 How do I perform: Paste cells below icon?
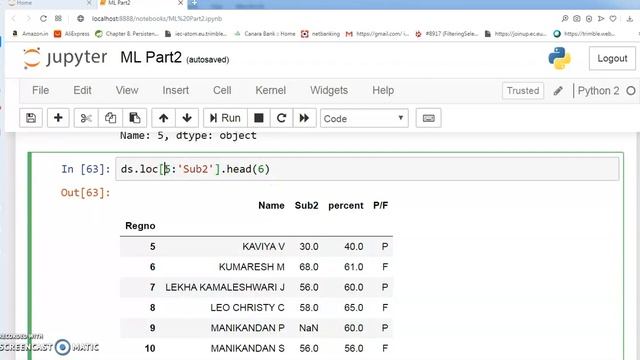(x=134, y=118)
